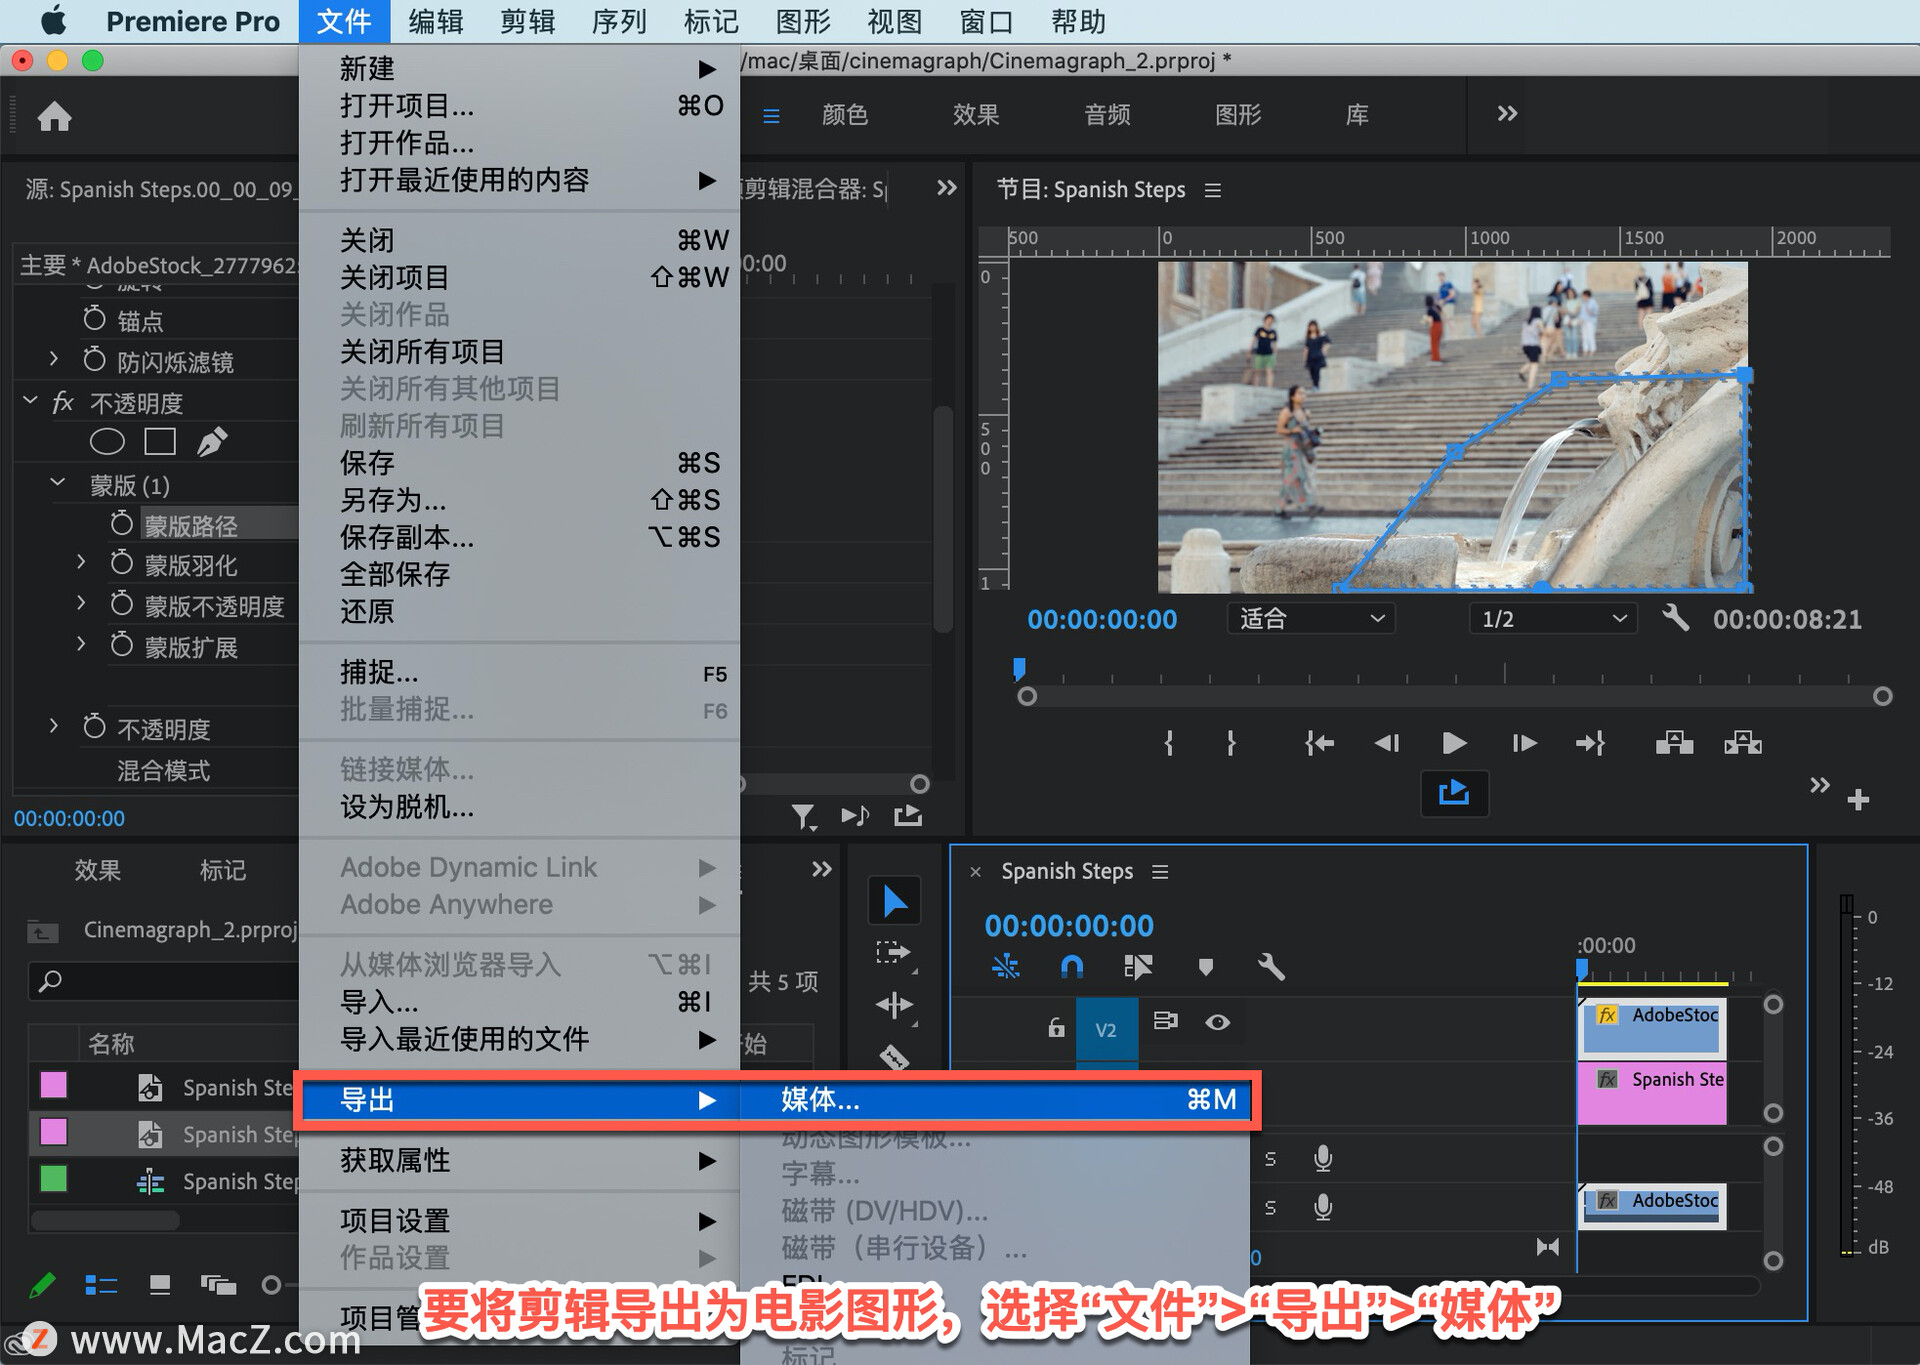Click the Export Frame button
Image resolution: width=1920 pixels, height=1365 pixels.
1454,793
